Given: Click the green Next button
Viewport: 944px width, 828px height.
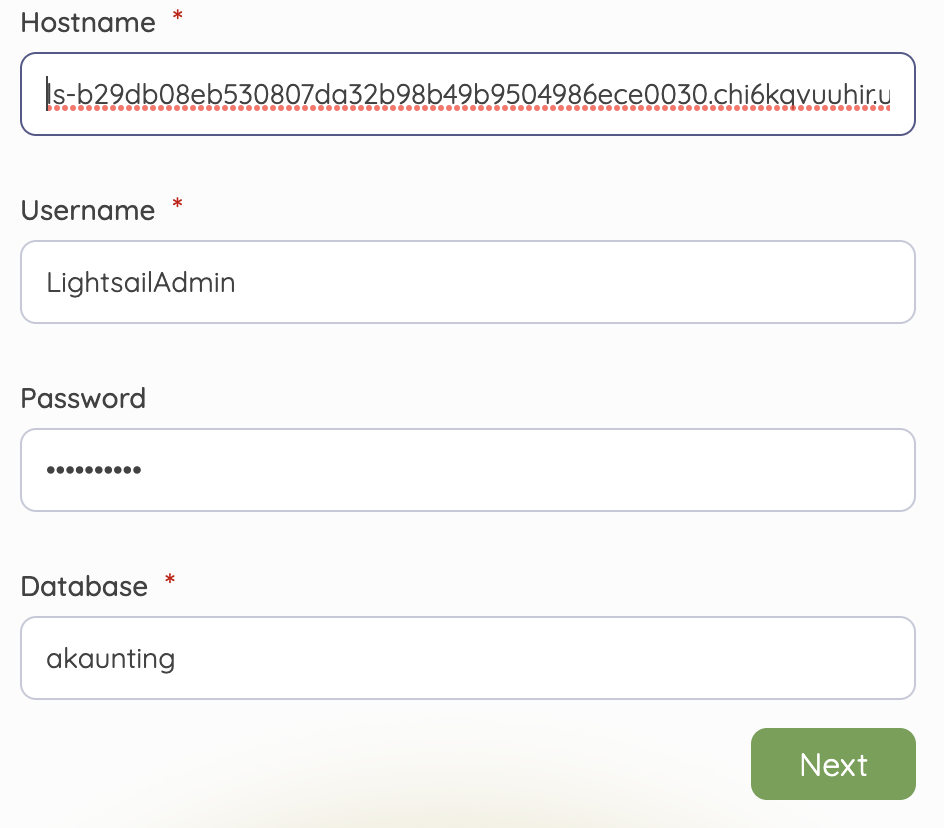Looking at the screenshot, I should (x=833, y=764).
